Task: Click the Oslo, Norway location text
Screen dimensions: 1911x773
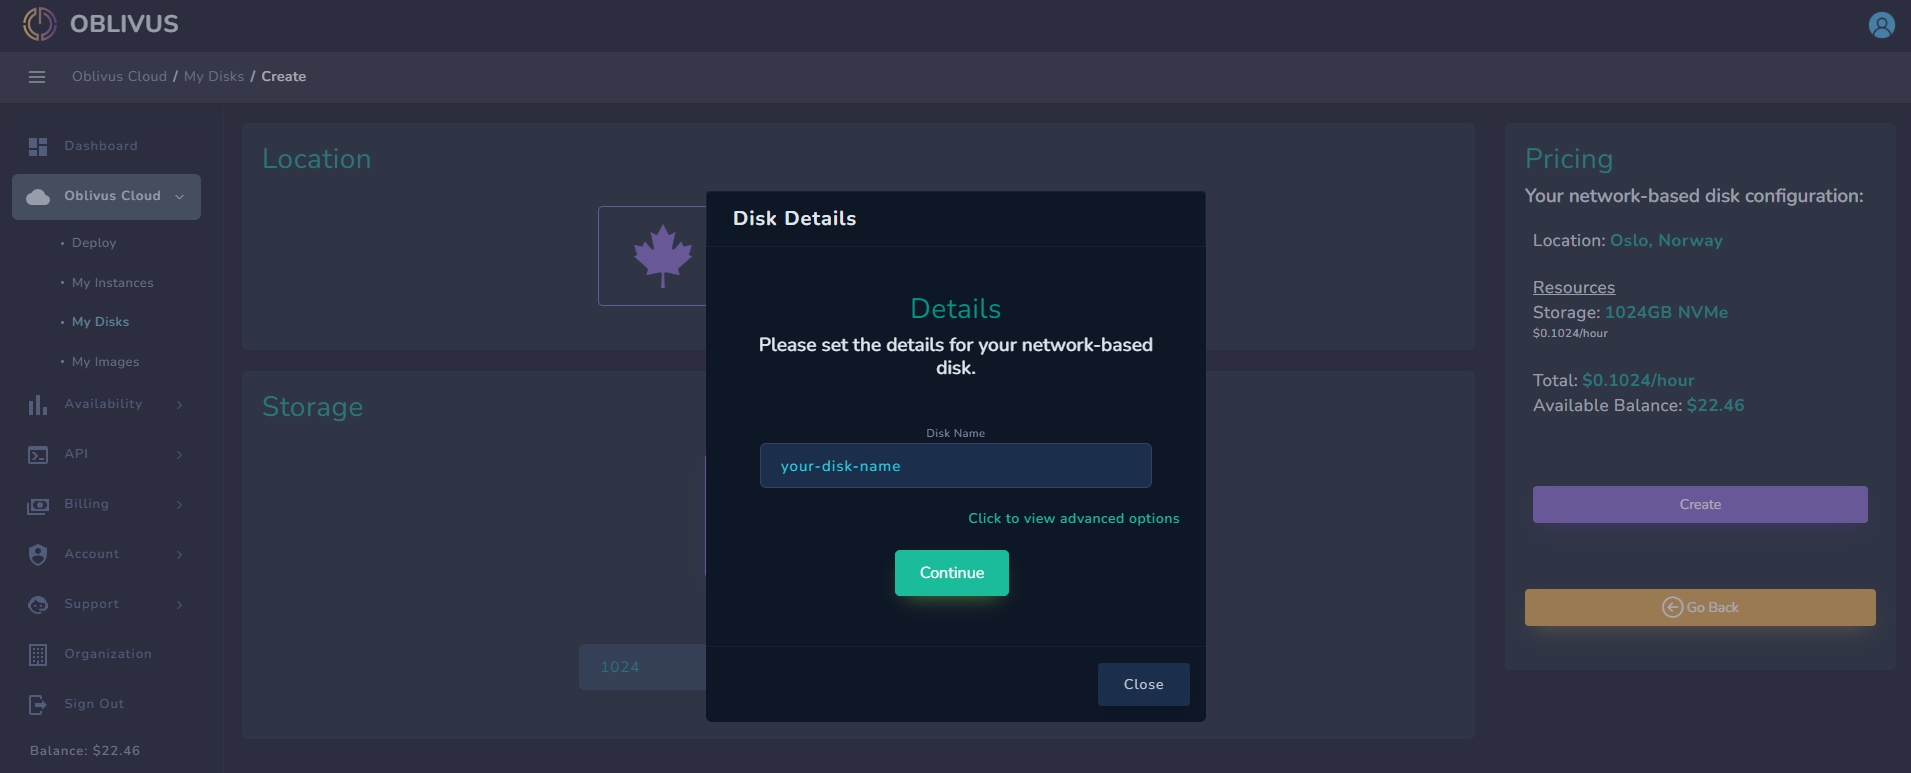Action: click(x=1666, y=241)
